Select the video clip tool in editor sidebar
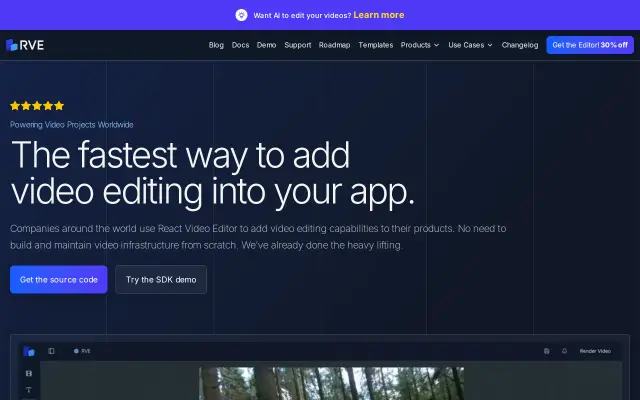The width and height of the screenshot is (640, 400). click(x=29, y=373)
